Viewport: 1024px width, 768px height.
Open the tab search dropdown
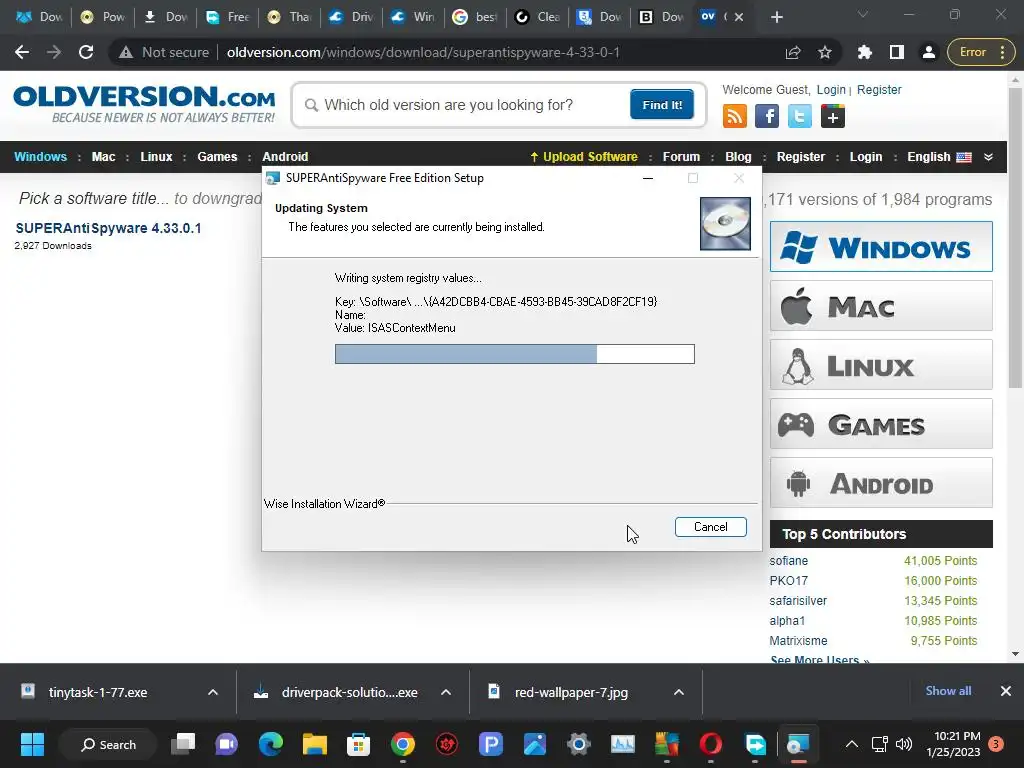863,14
